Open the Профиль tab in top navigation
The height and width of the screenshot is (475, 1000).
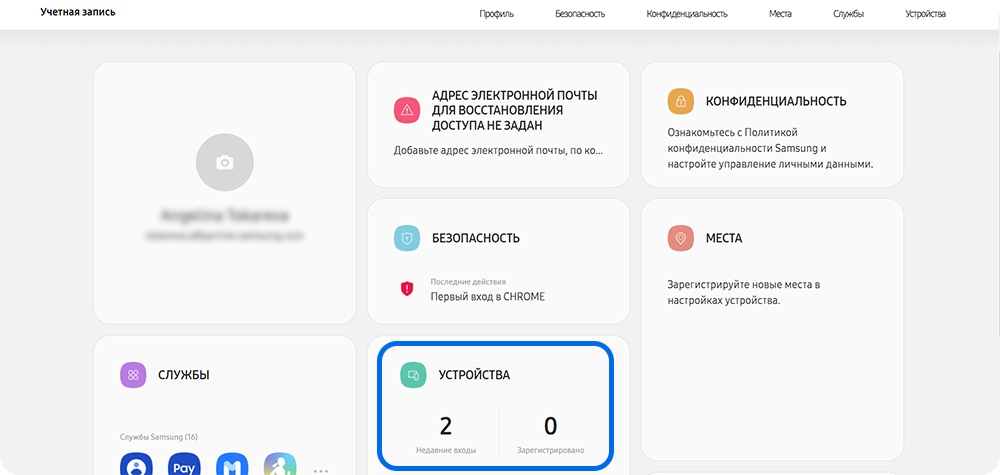point(496,14)
